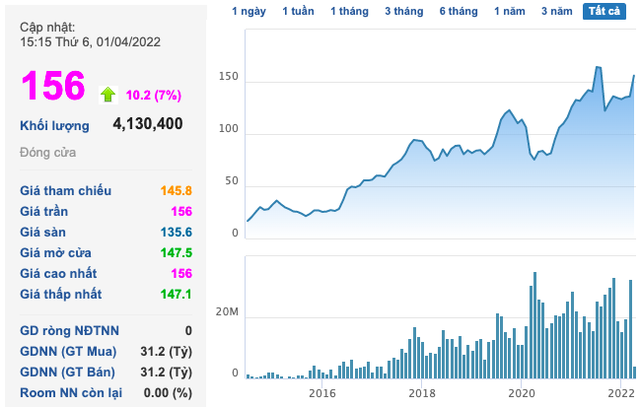The image size is (640, 407).
Task: Click the 'Room NN còn lại' label
Action: tap(71, 393)
